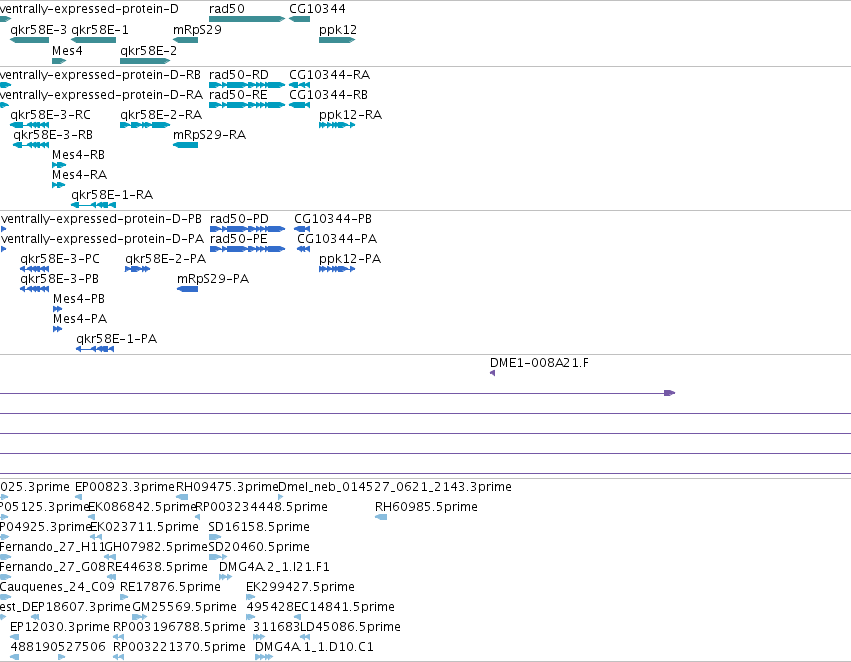
Task: Click Mes4-PB protein label
Action: coord(79,298)
